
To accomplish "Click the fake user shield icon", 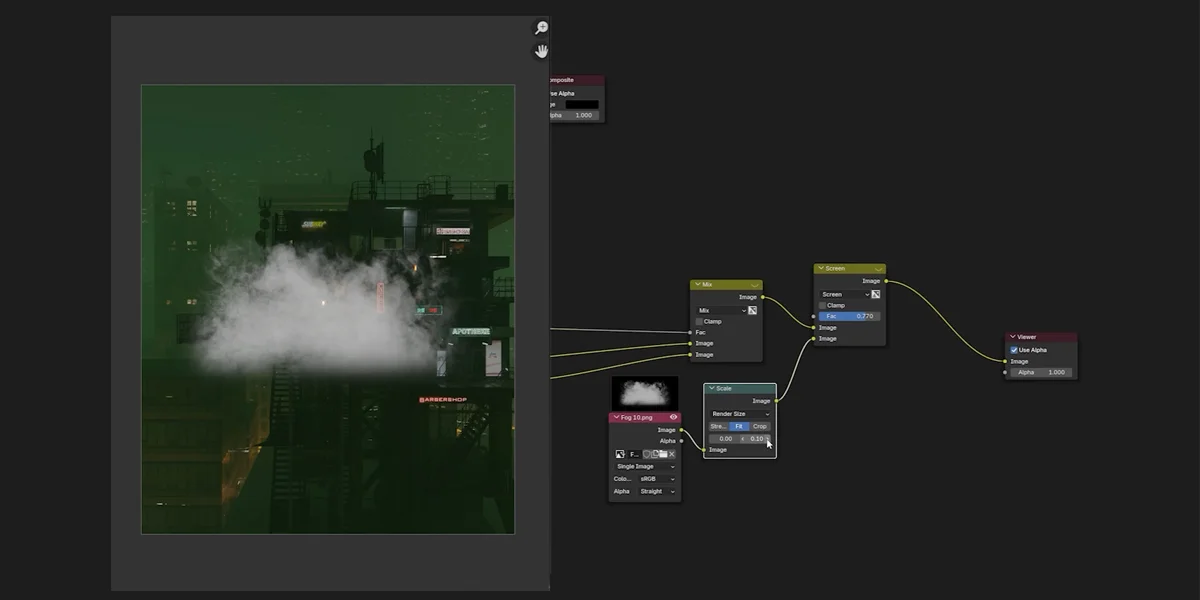I will 647,455.
